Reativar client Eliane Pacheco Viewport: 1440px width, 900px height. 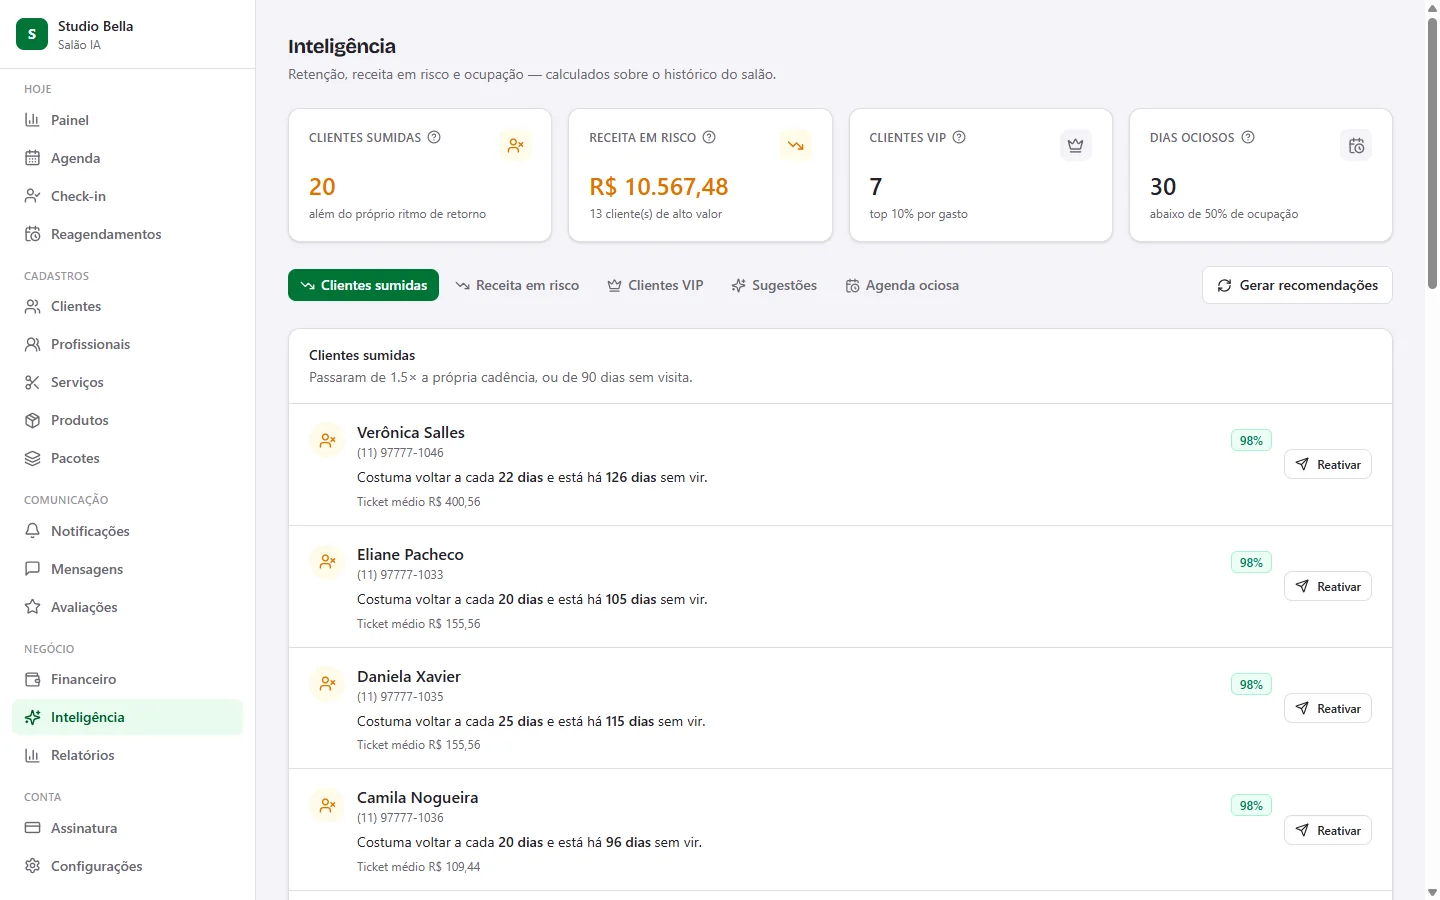[x=1328, y=587]
